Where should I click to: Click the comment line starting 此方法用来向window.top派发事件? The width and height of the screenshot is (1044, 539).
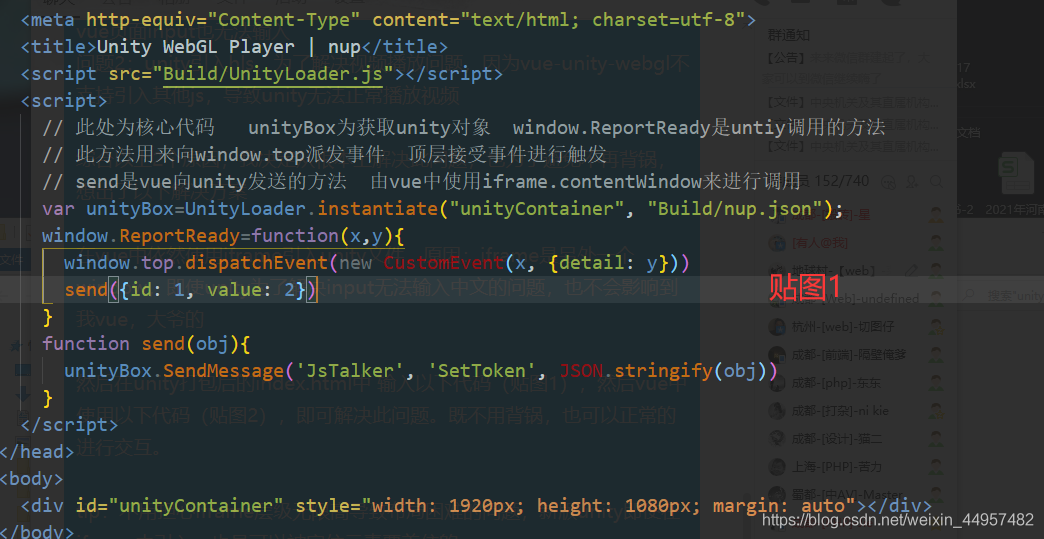[x=324, y=154]
